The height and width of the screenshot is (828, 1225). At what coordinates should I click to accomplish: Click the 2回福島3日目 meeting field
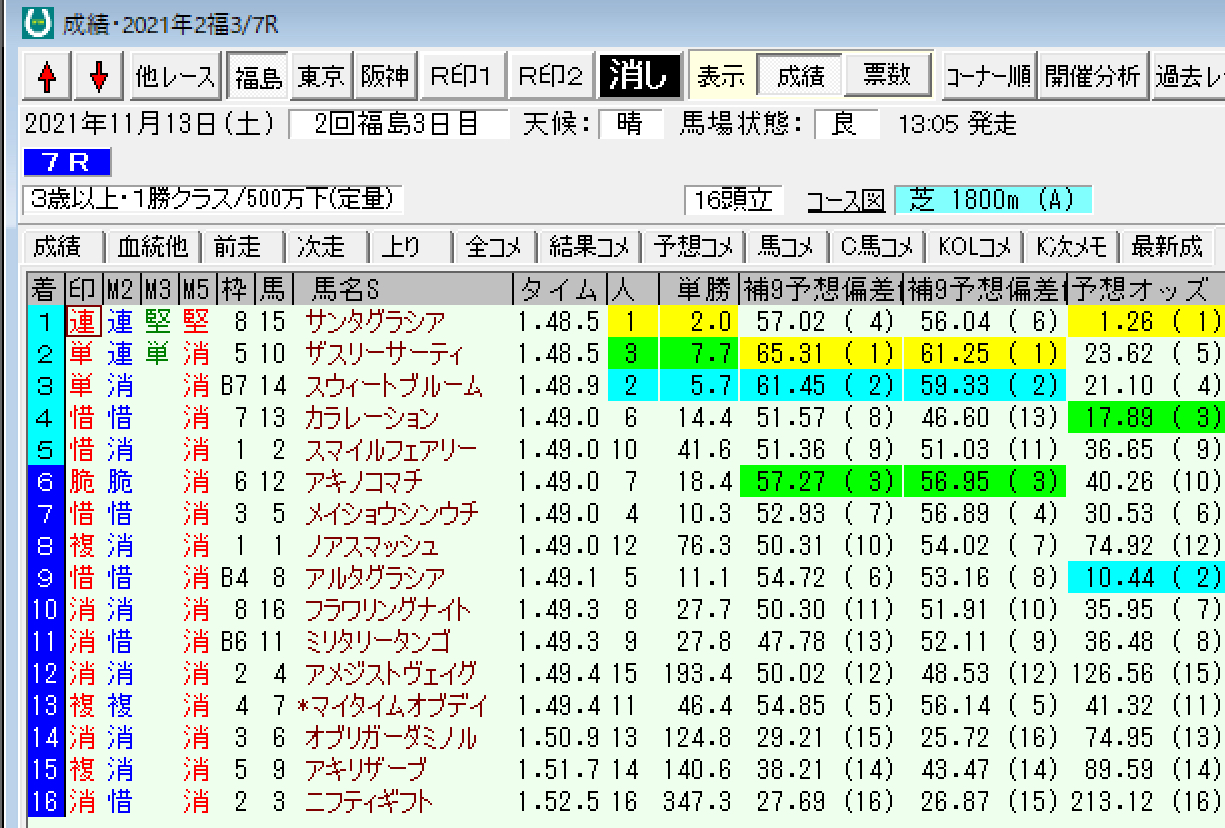point(398,124)
